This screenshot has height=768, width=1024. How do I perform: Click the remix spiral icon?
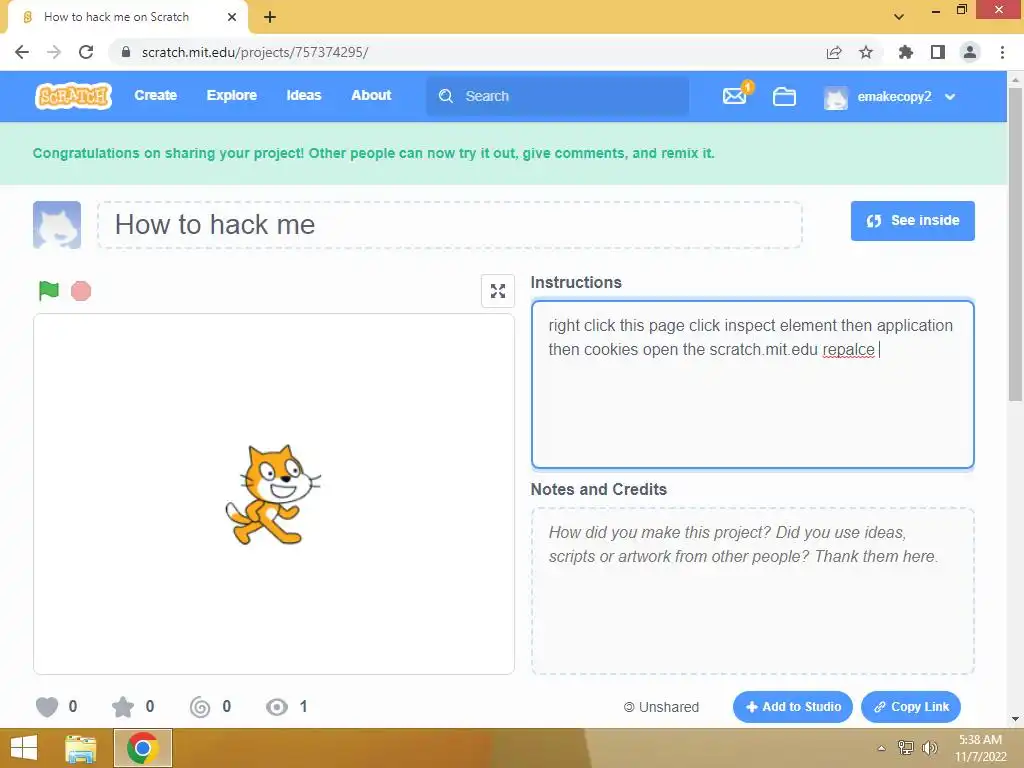pyautogui.click(x=200, y=707)
